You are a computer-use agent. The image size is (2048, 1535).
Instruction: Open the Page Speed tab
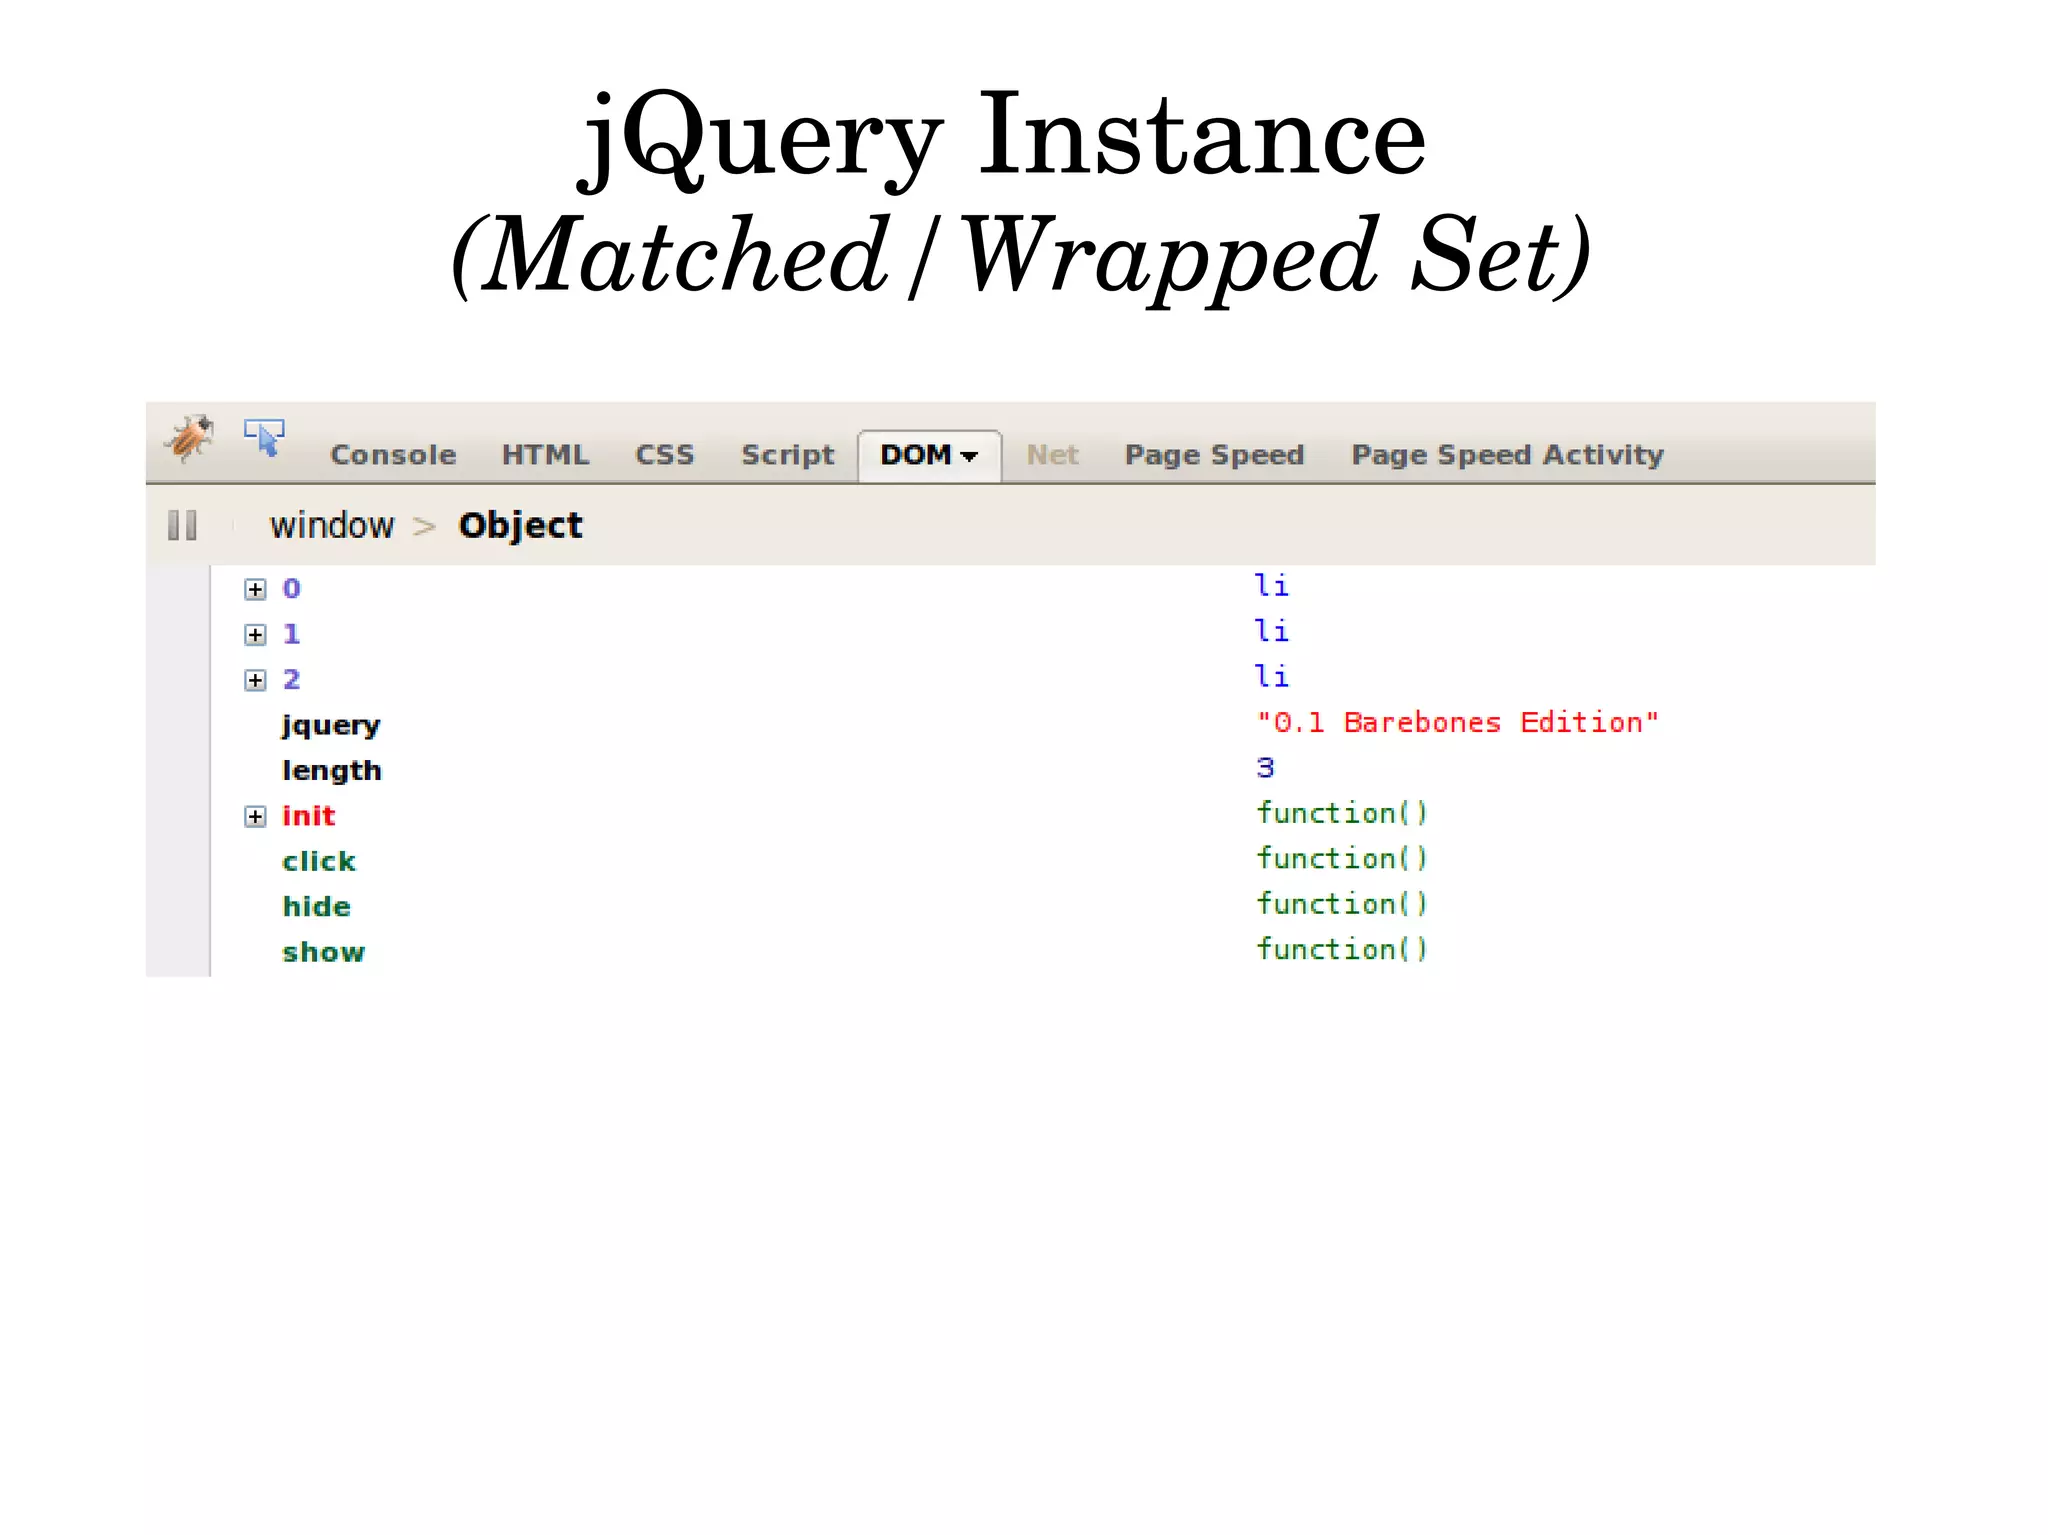pos(1214,455)
